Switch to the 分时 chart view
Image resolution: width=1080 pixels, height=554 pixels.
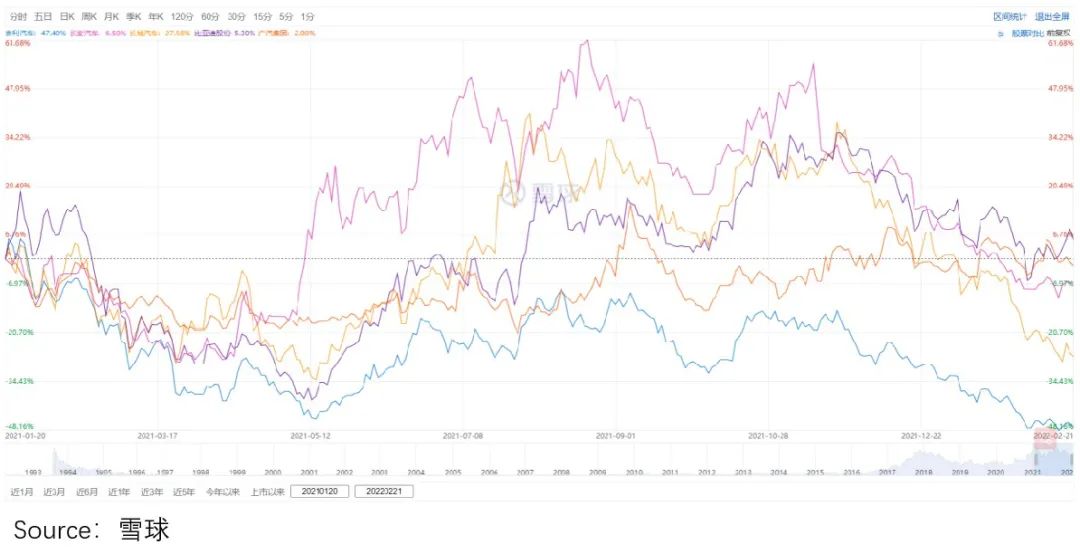(x=18, y=17)
